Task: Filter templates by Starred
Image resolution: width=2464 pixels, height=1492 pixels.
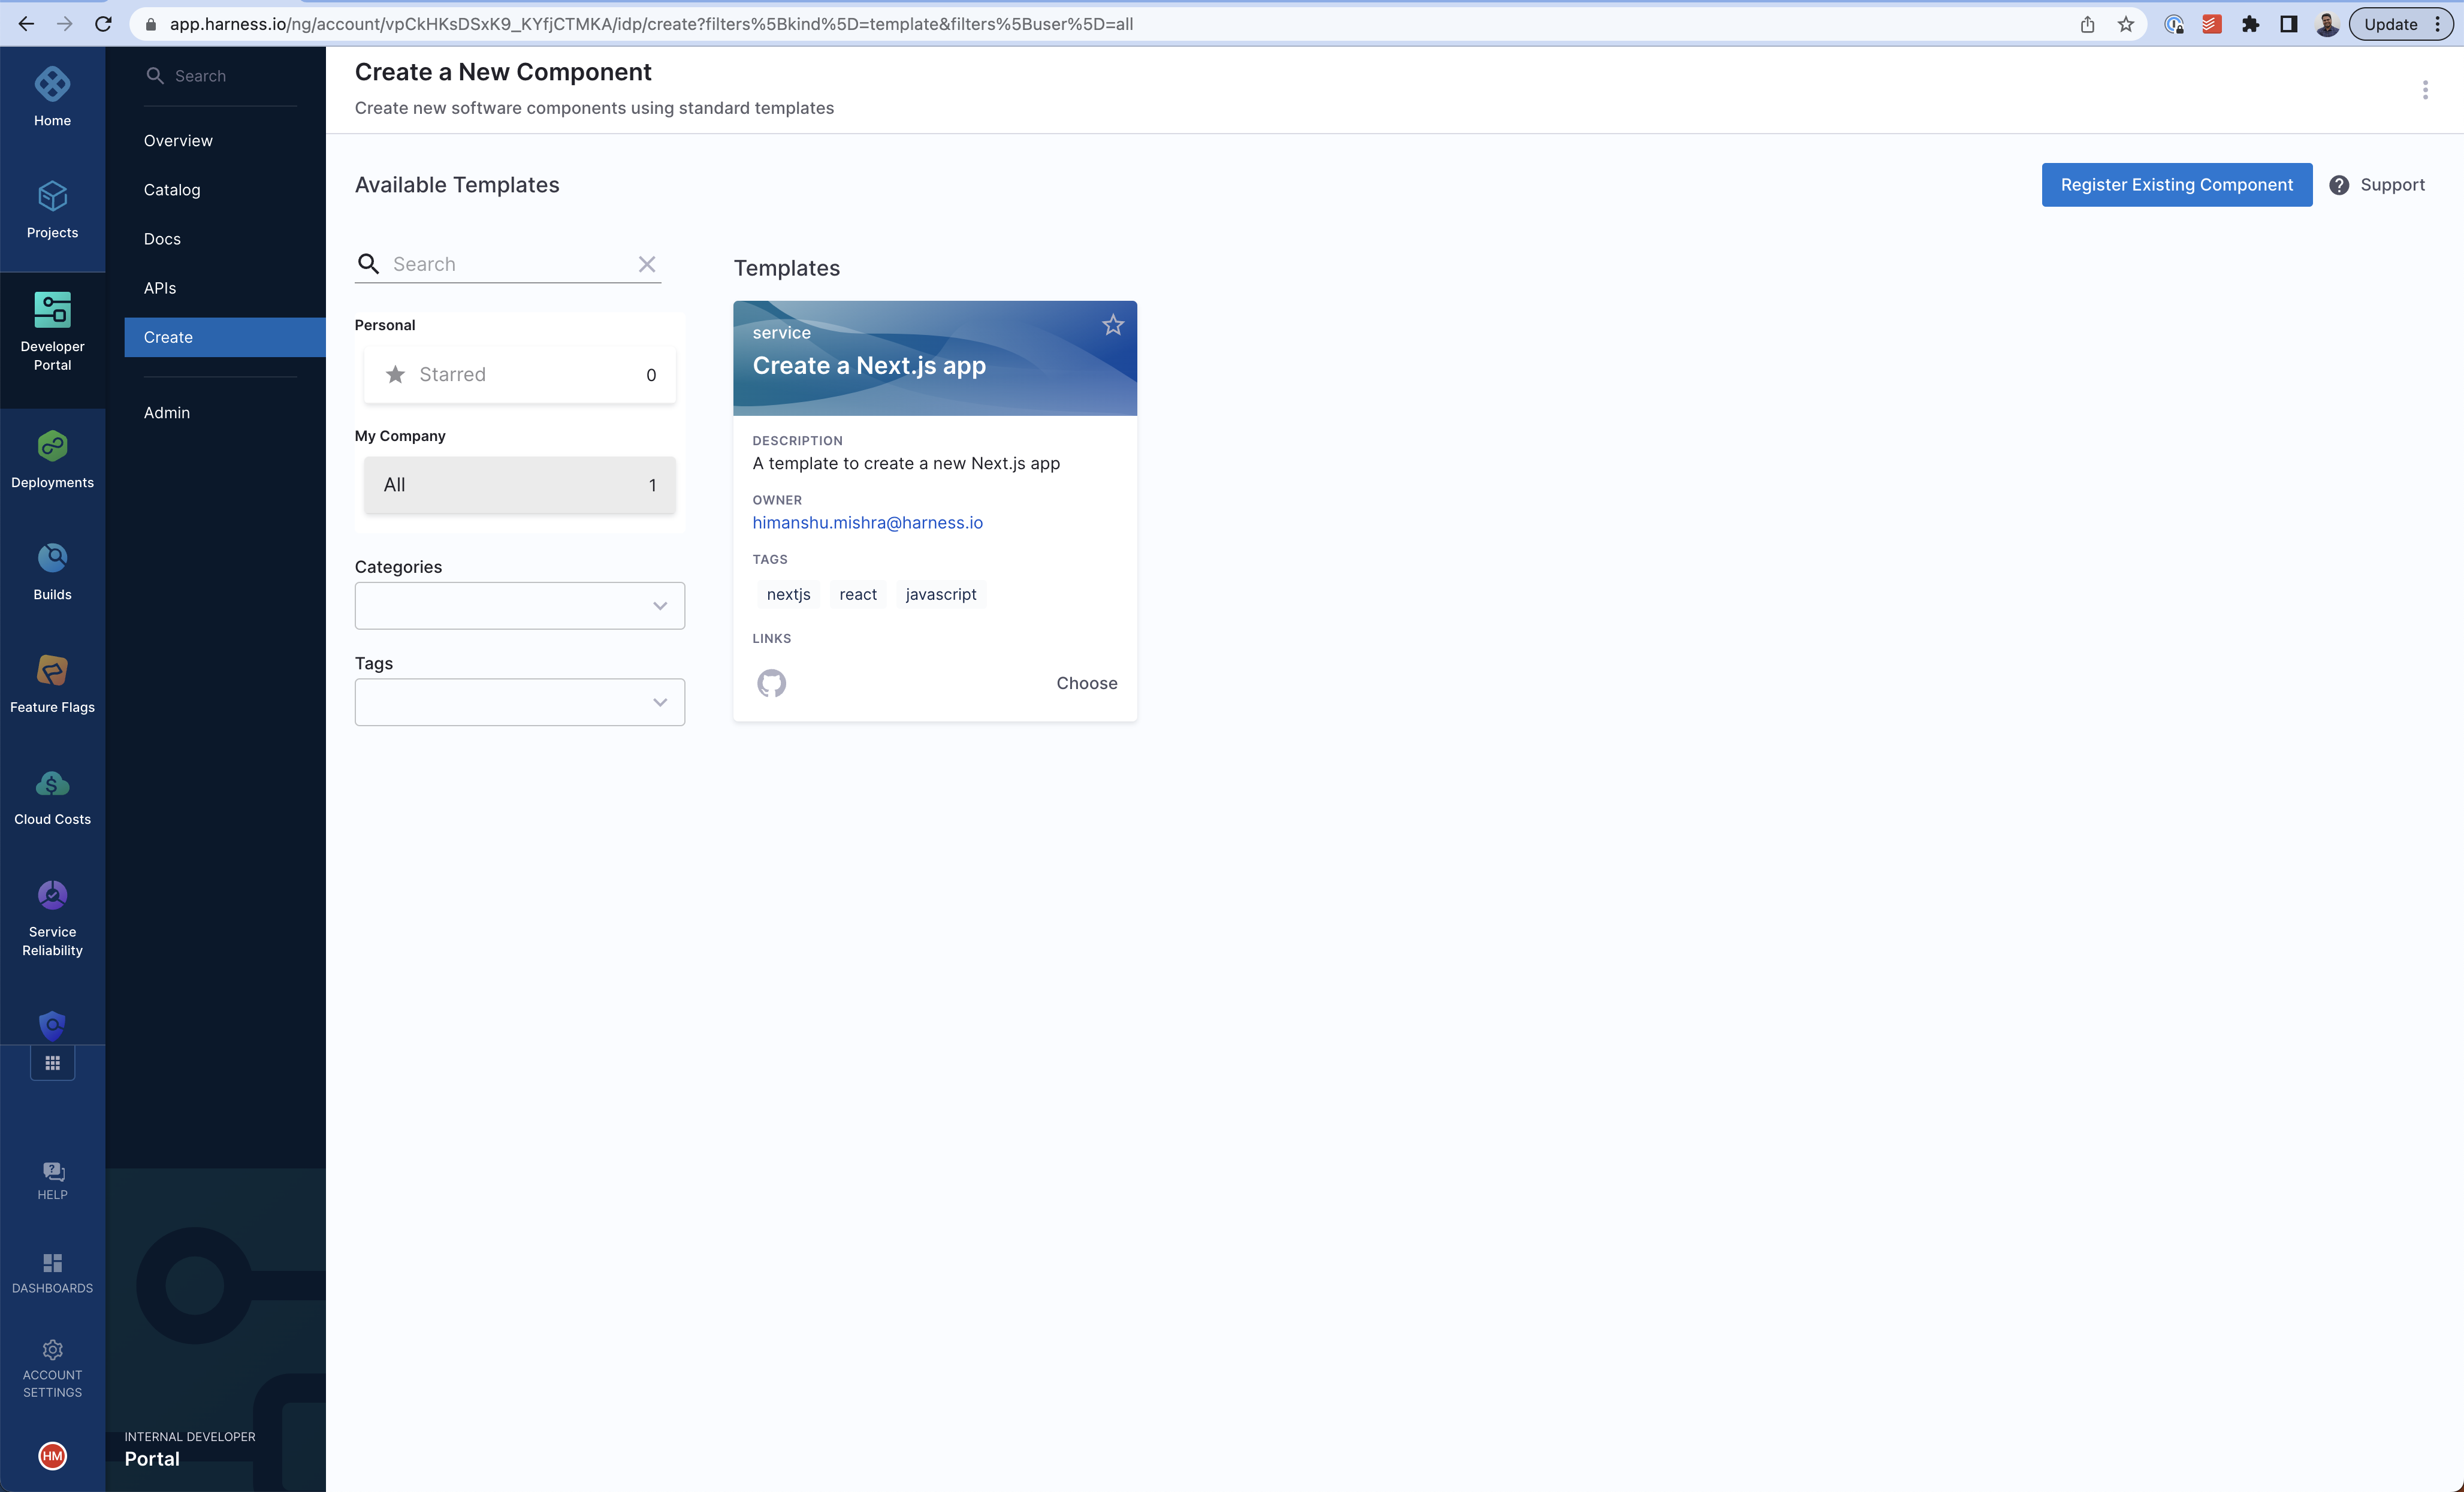Action: (519, 375)
